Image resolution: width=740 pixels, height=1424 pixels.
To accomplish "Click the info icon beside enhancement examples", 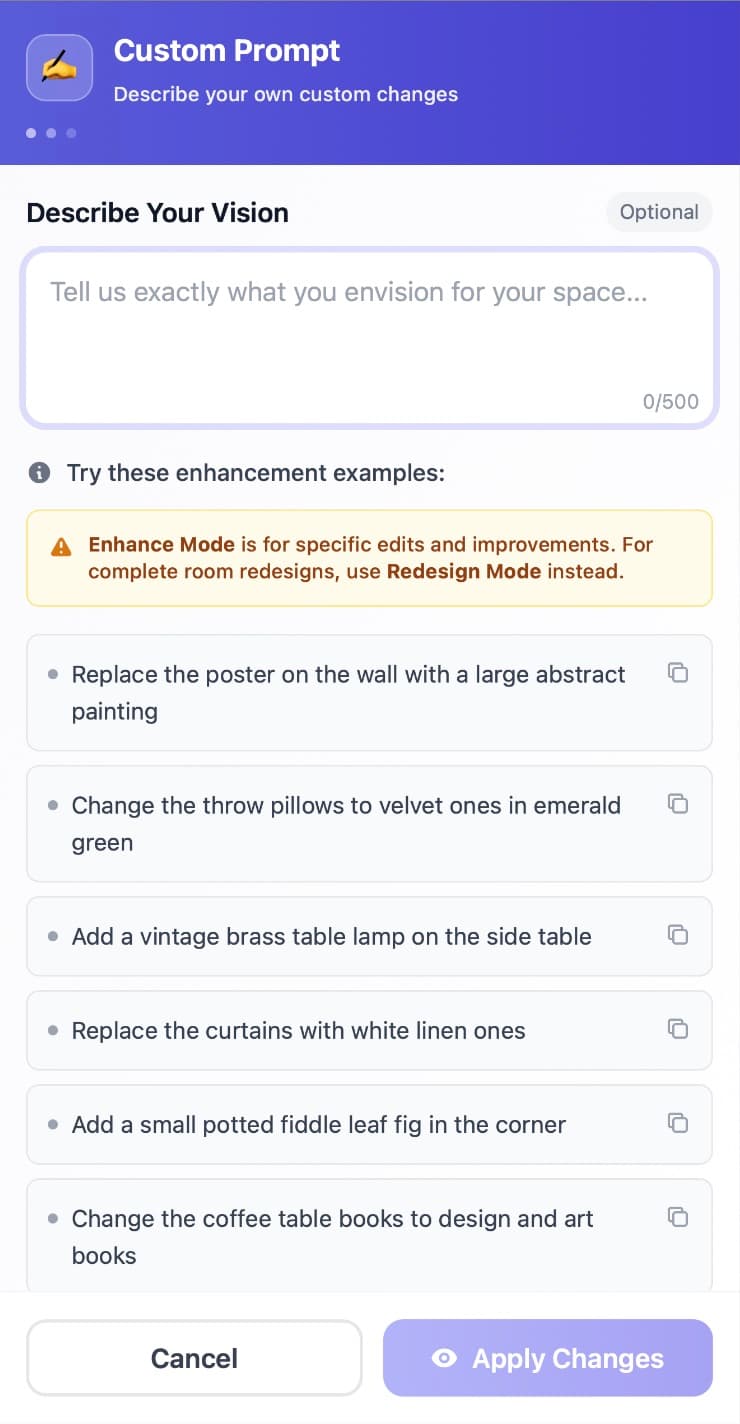I will pyautogui.click(x=39, y=473).
